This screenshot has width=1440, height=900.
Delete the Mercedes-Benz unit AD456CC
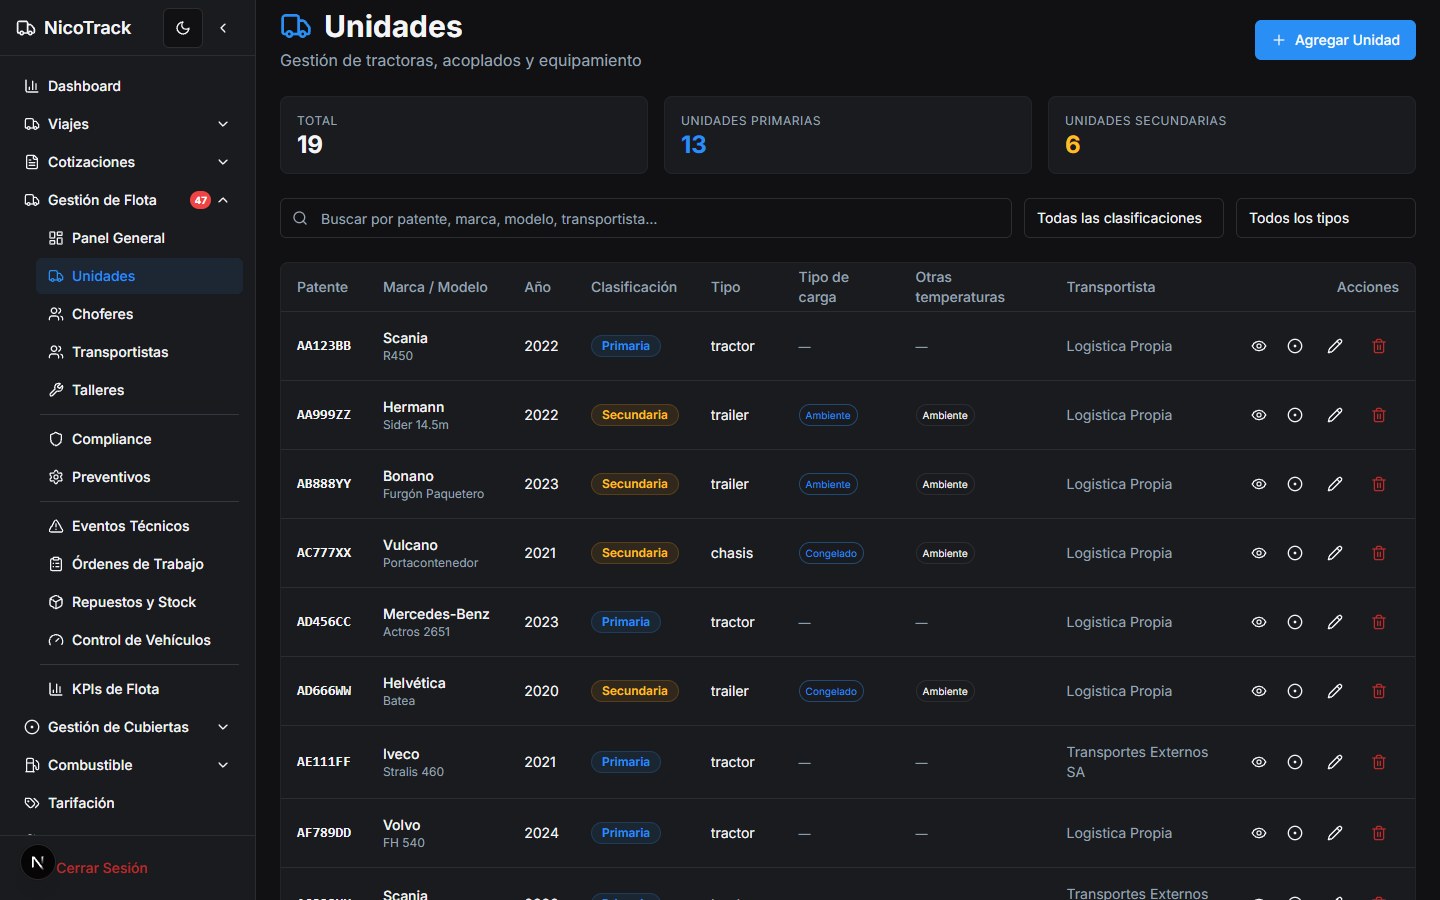[1379, 622]
